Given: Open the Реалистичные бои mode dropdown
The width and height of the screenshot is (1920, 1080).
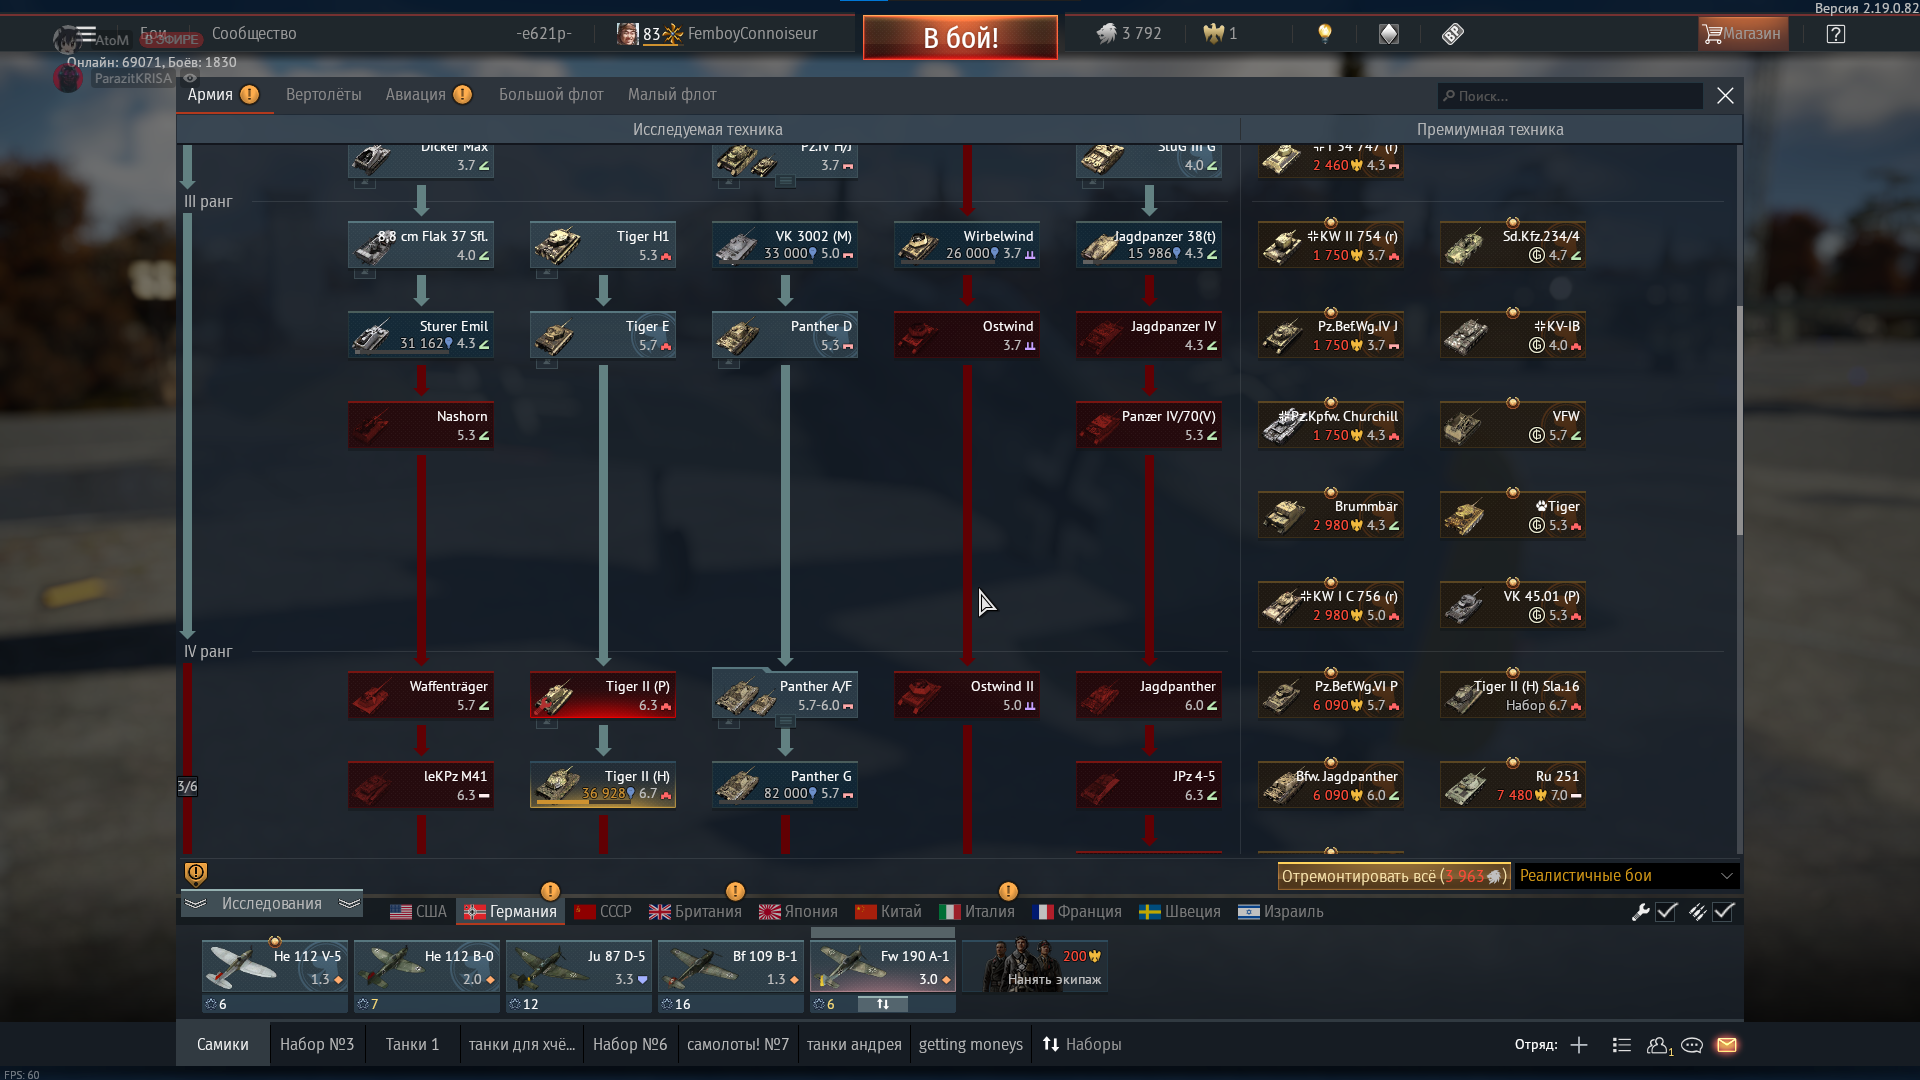Looking at the screenshot, I should [x=1627, y=876].
